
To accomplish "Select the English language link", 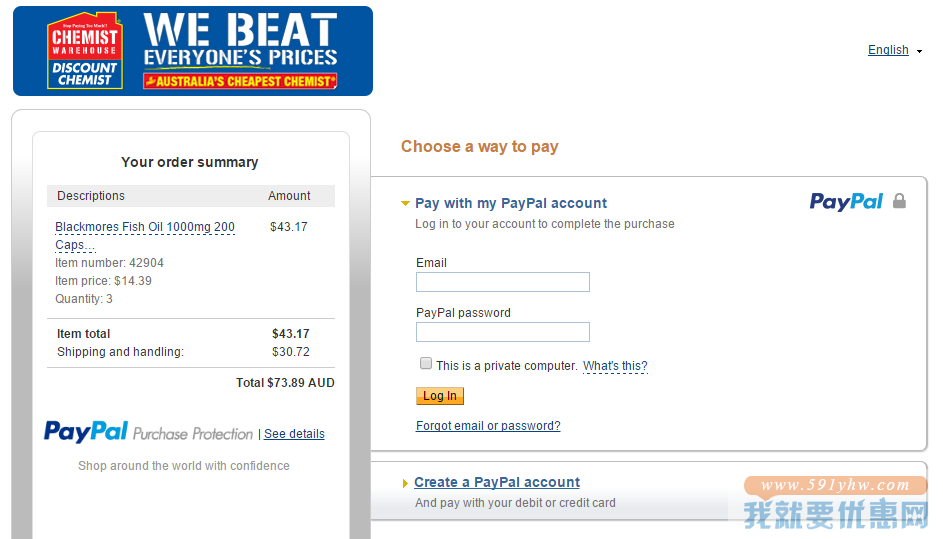I will (x=888, y=50).
